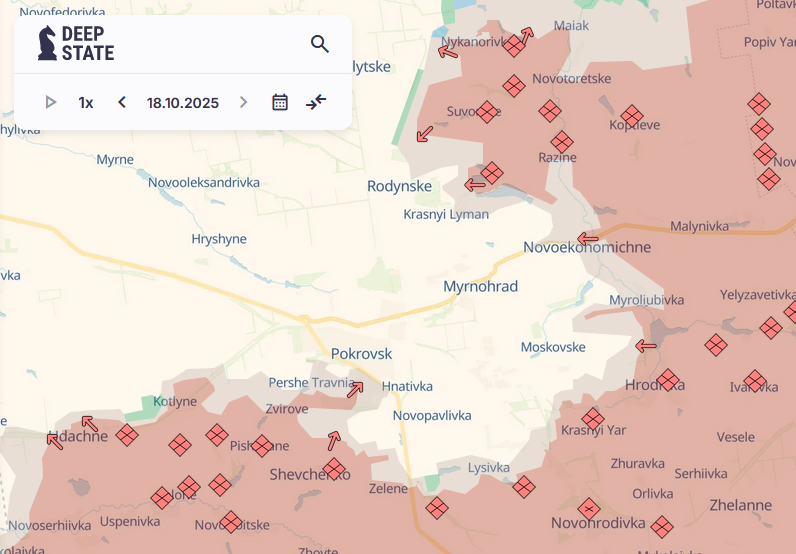Click the up-right attack arrow near Maiak

(x=527, y=36)
